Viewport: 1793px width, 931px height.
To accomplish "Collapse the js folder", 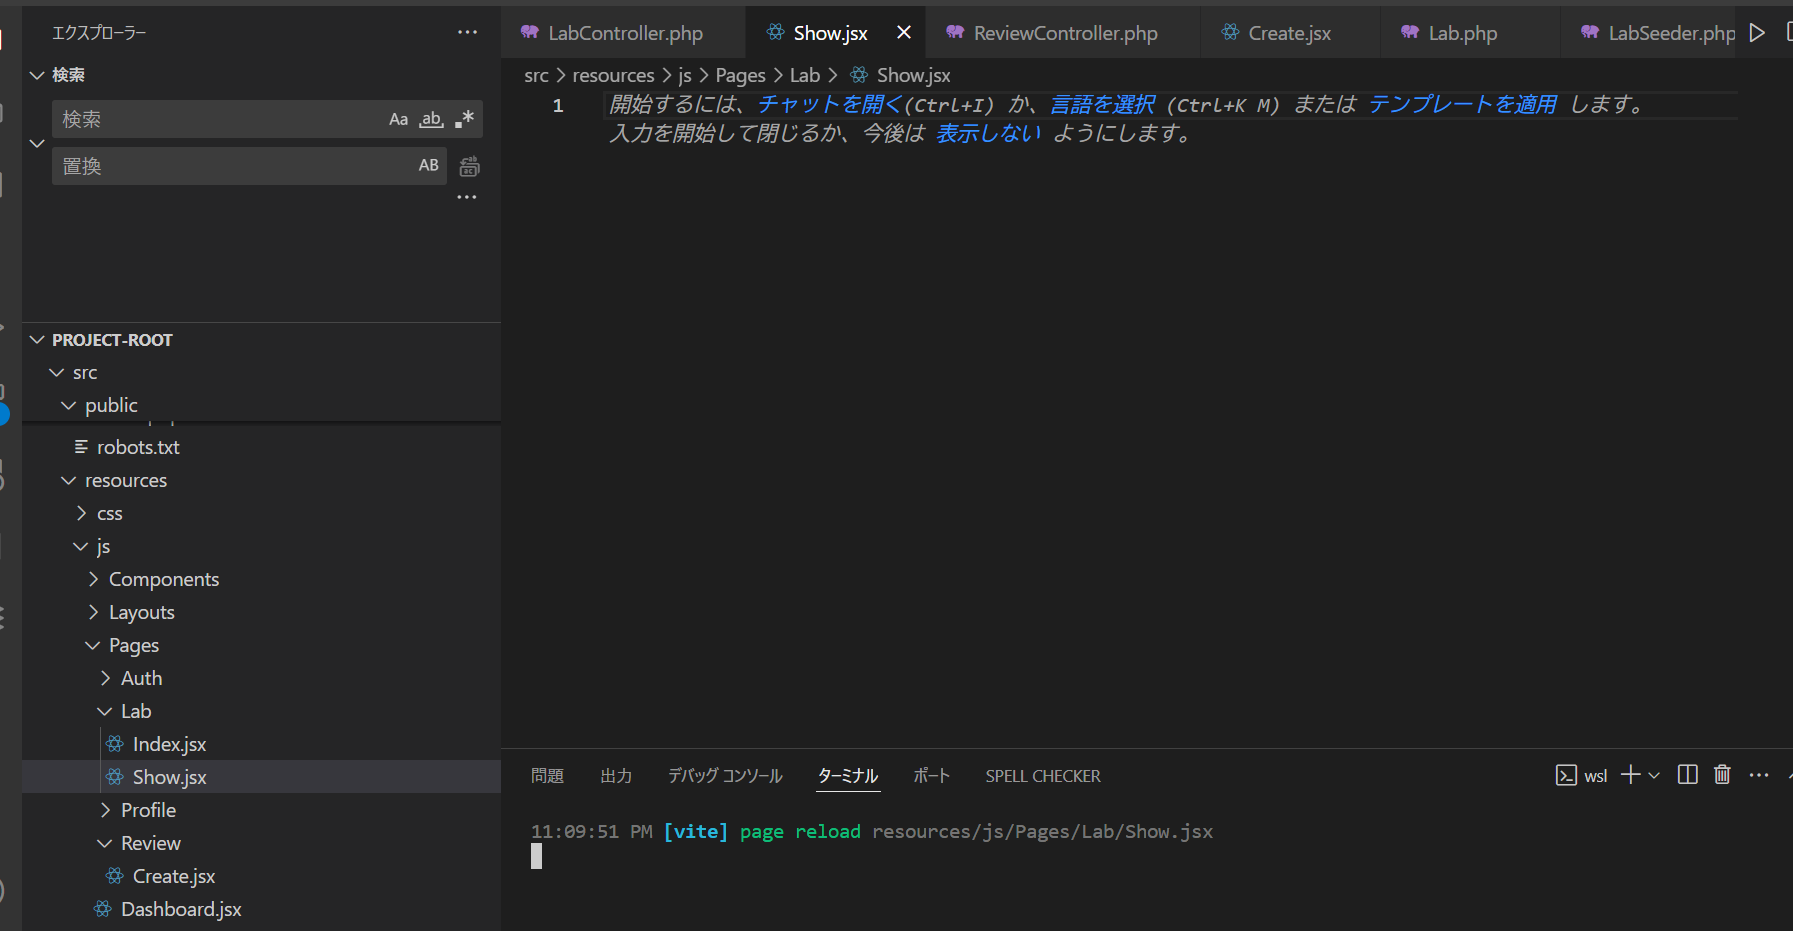I will tap(262, 546).
